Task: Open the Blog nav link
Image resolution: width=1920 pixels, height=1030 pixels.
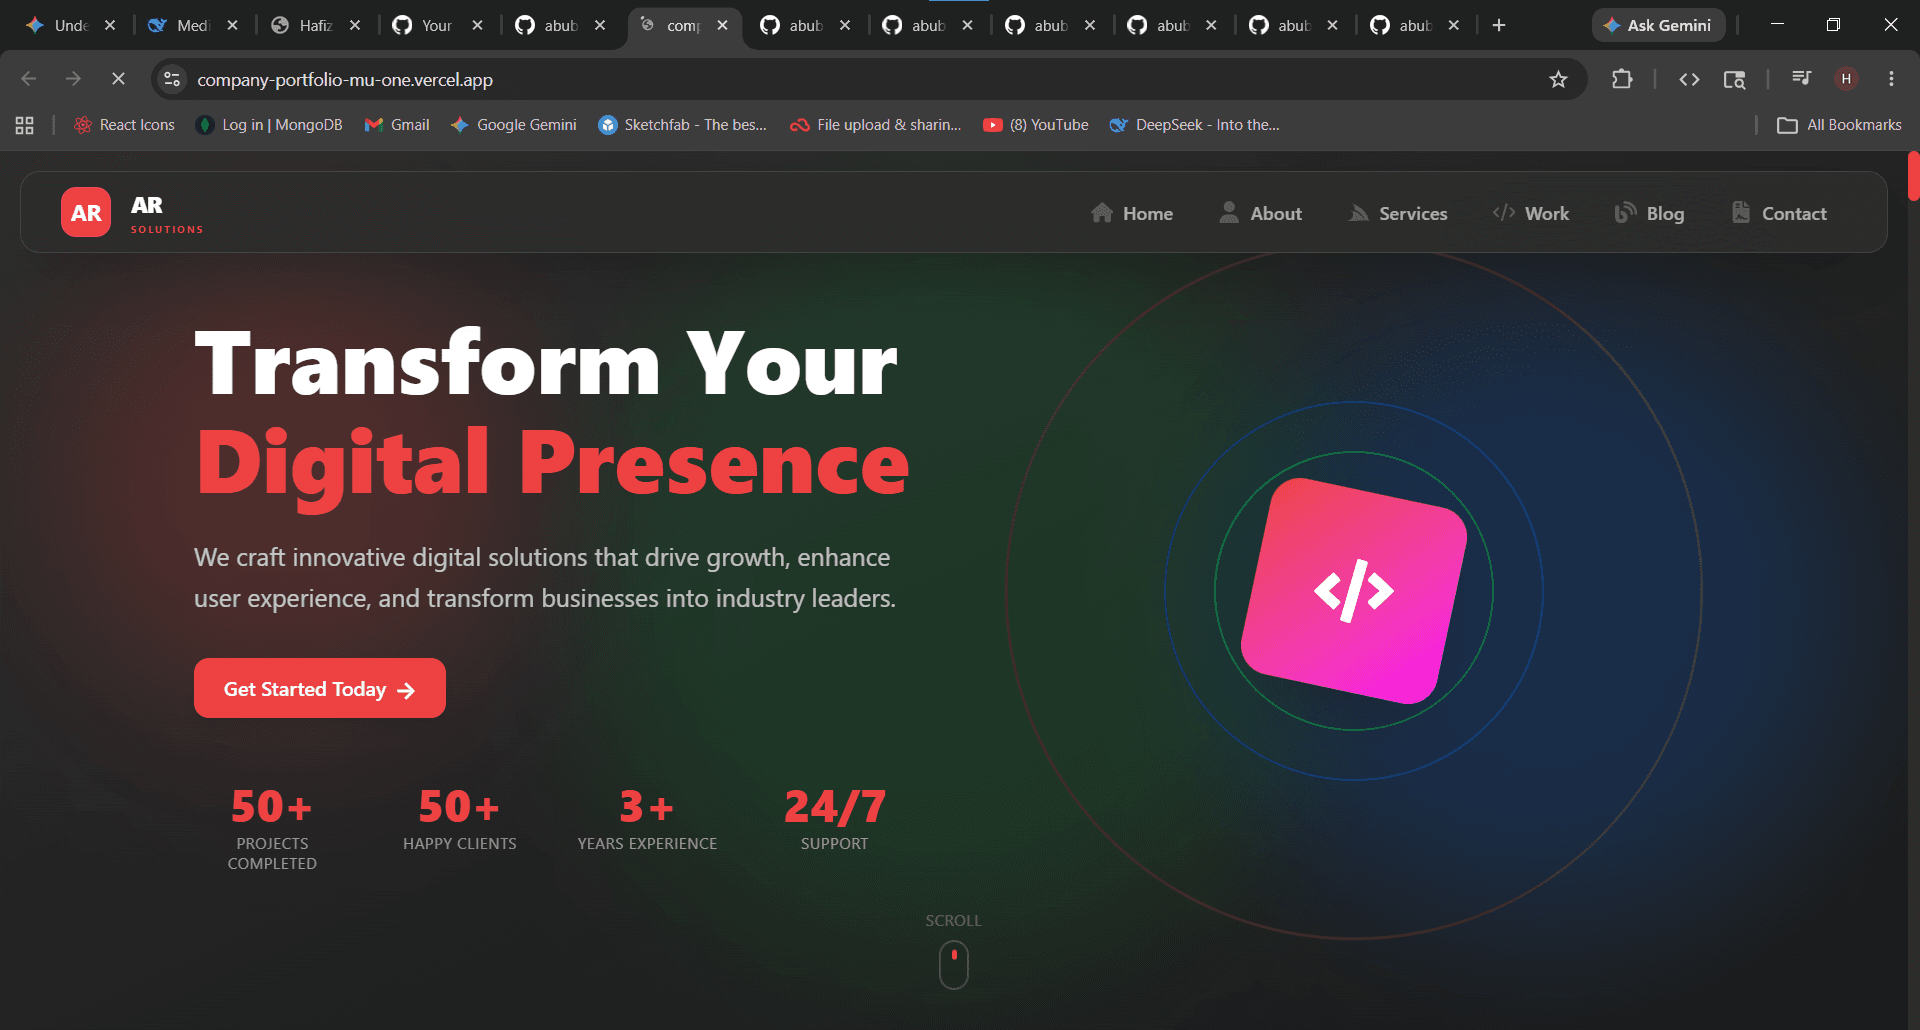Action: 1649,213
